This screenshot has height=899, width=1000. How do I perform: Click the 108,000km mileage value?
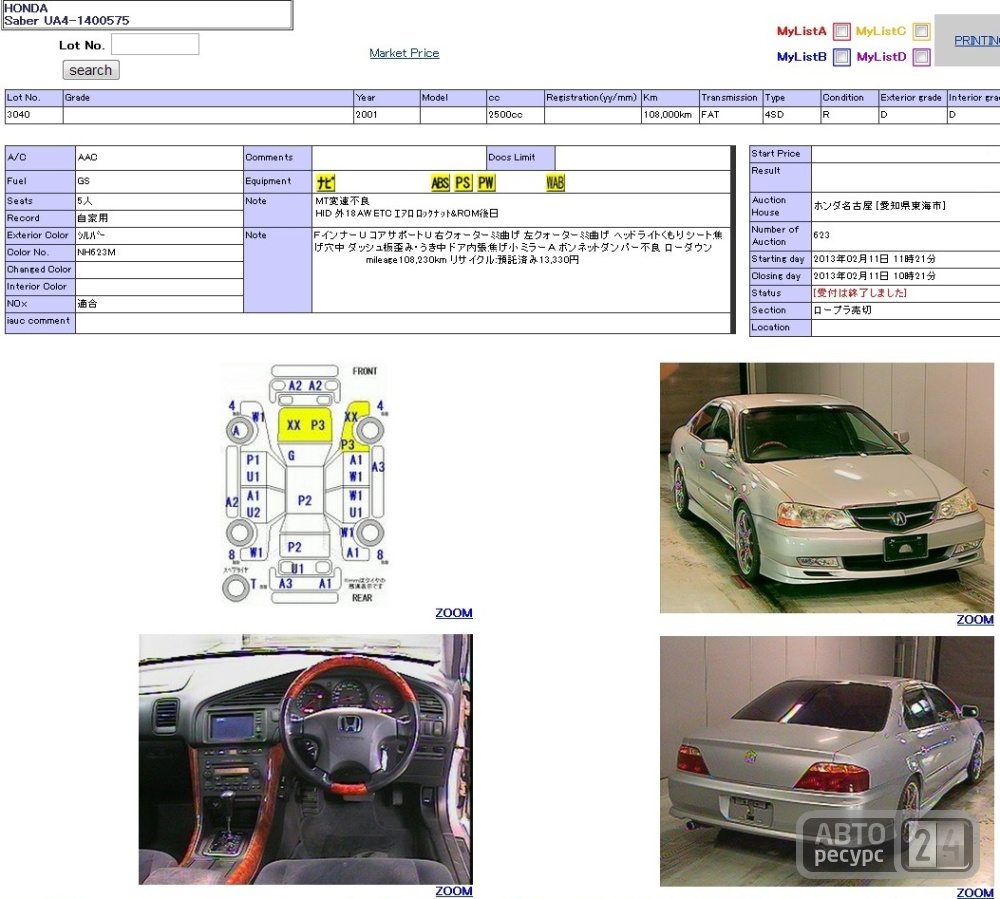click(x=670, y=115)
